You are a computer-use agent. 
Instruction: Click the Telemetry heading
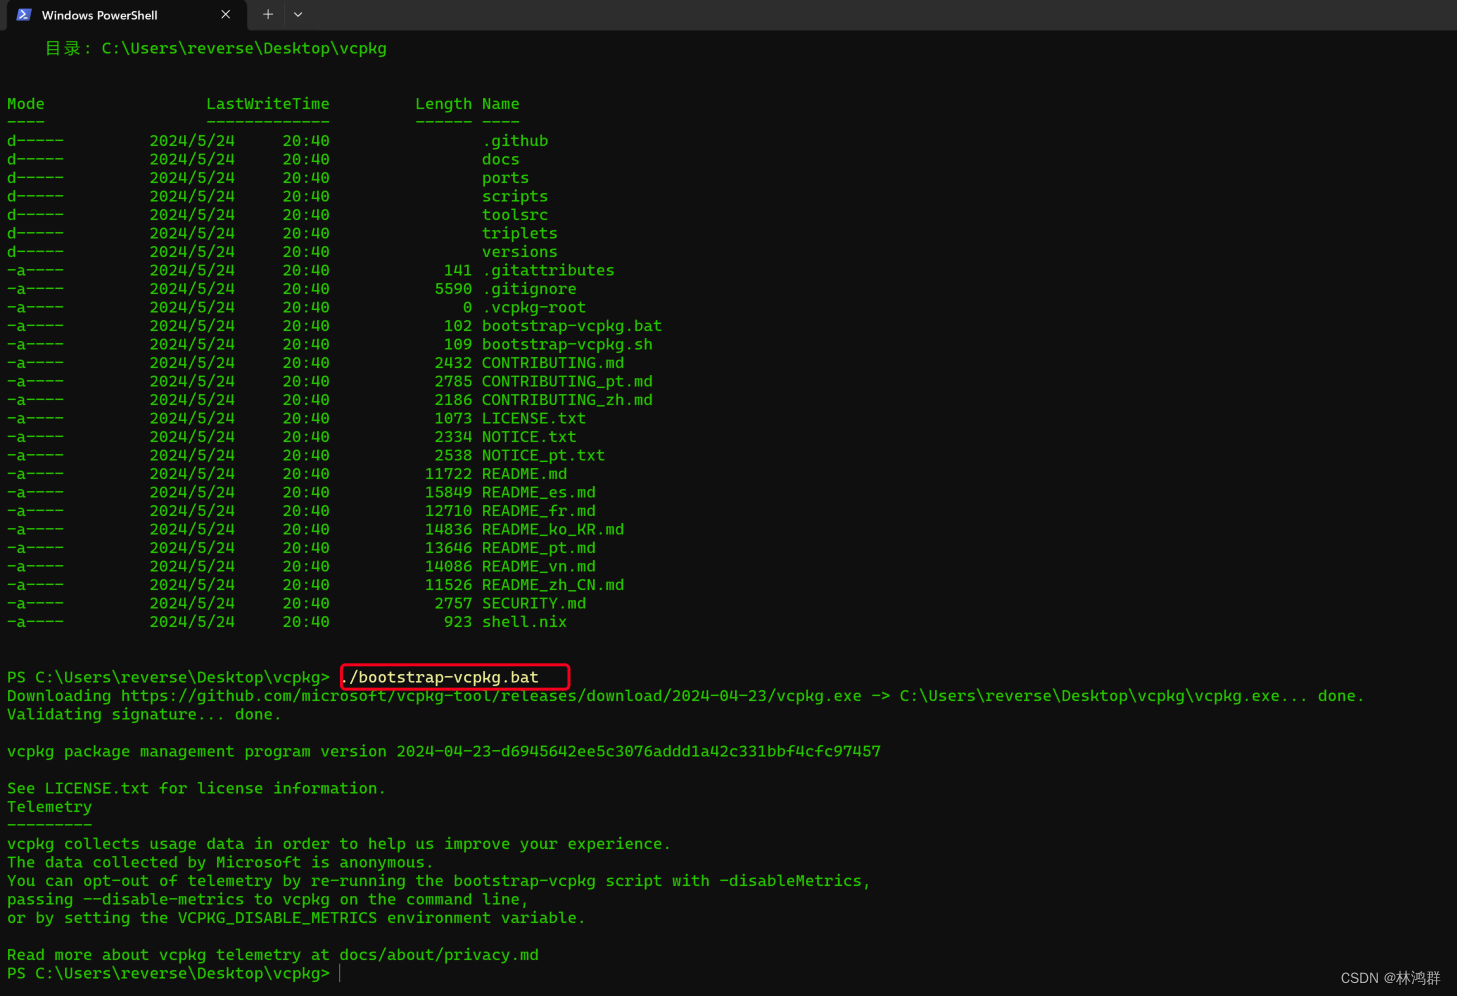(49, 807)
